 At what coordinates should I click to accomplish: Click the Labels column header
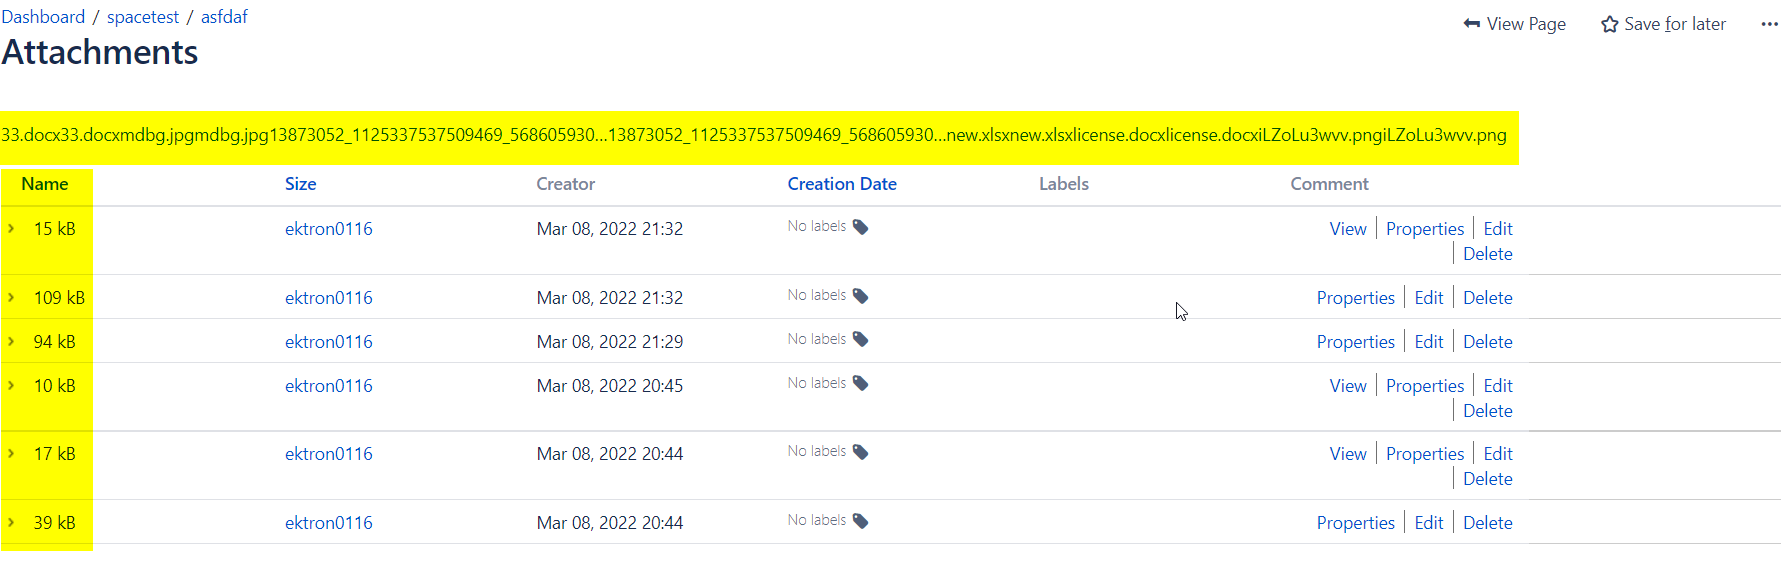[1064, 184]
